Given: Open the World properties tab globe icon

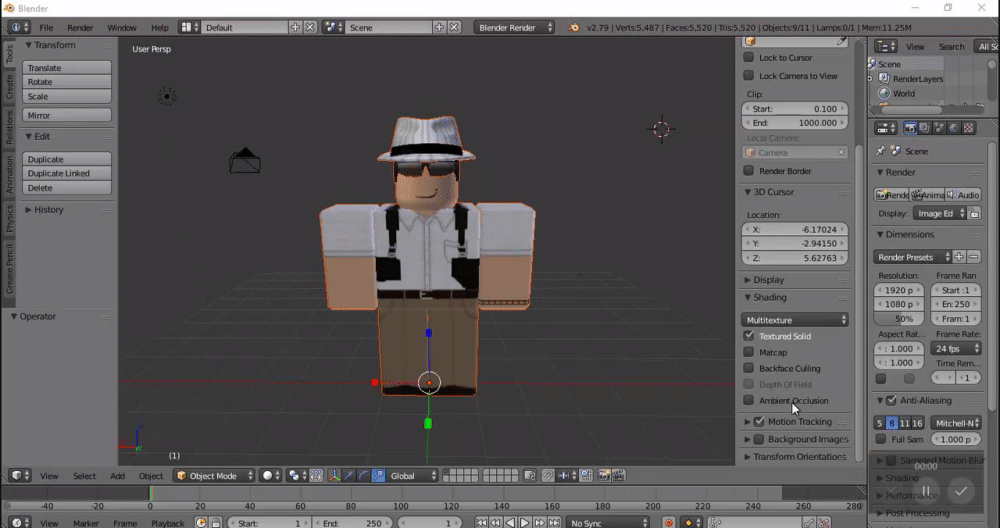Looking at the screenshot, I should [x=954, y=128].
